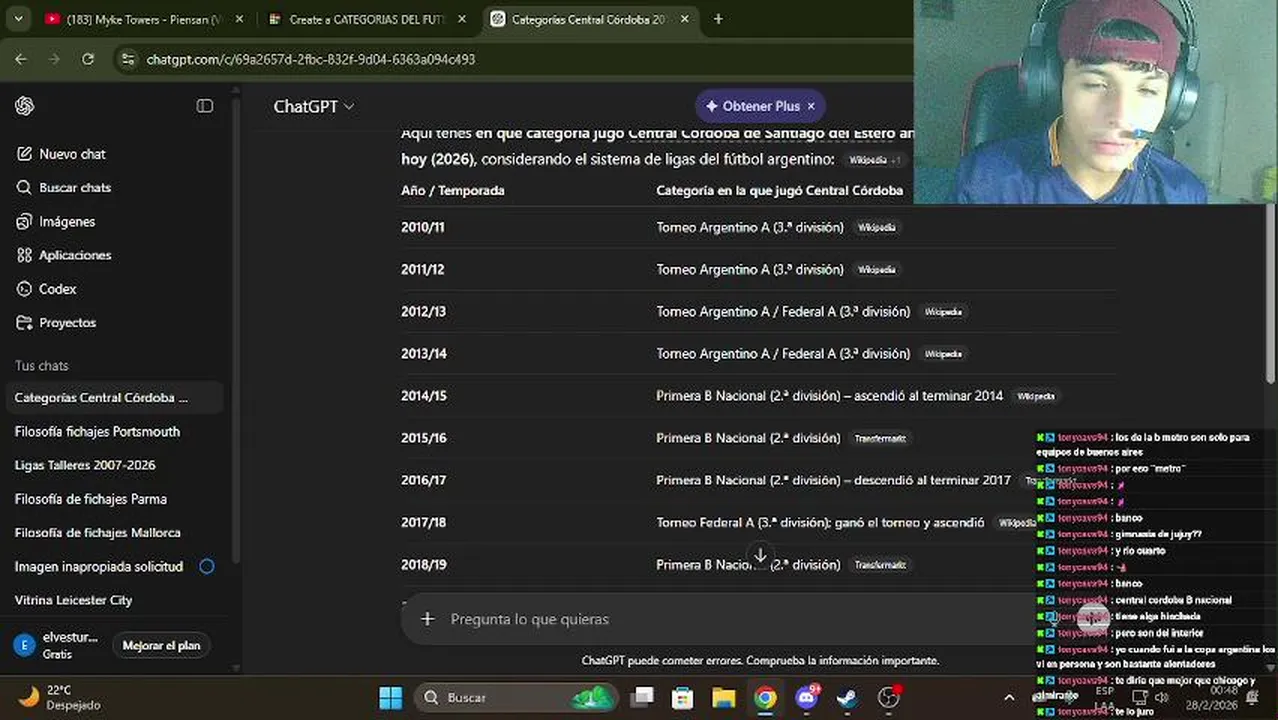Viewport: 1278px width, 720px height.
Task: Open Steam from the taskbar
Action: click(847, 697)
